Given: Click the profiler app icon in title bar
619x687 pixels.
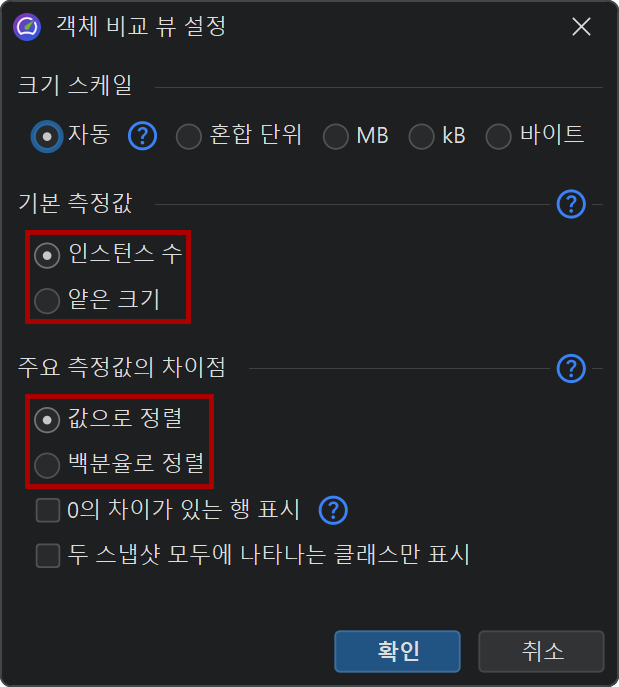Looking at the screenshot, I should 27,27.
